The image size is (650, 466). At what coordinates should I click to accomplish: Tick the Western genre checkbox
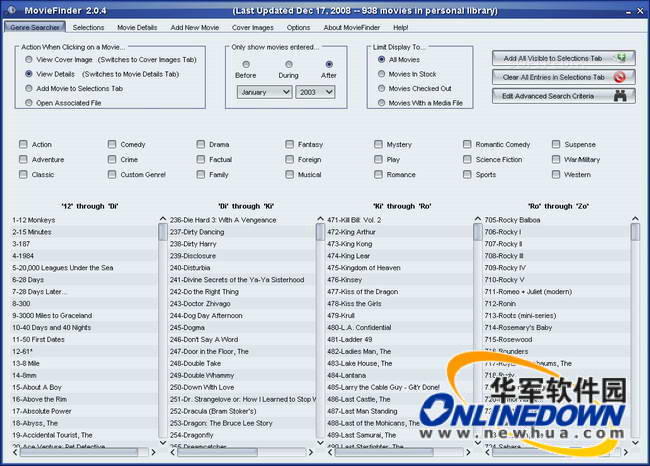point(556,175)
